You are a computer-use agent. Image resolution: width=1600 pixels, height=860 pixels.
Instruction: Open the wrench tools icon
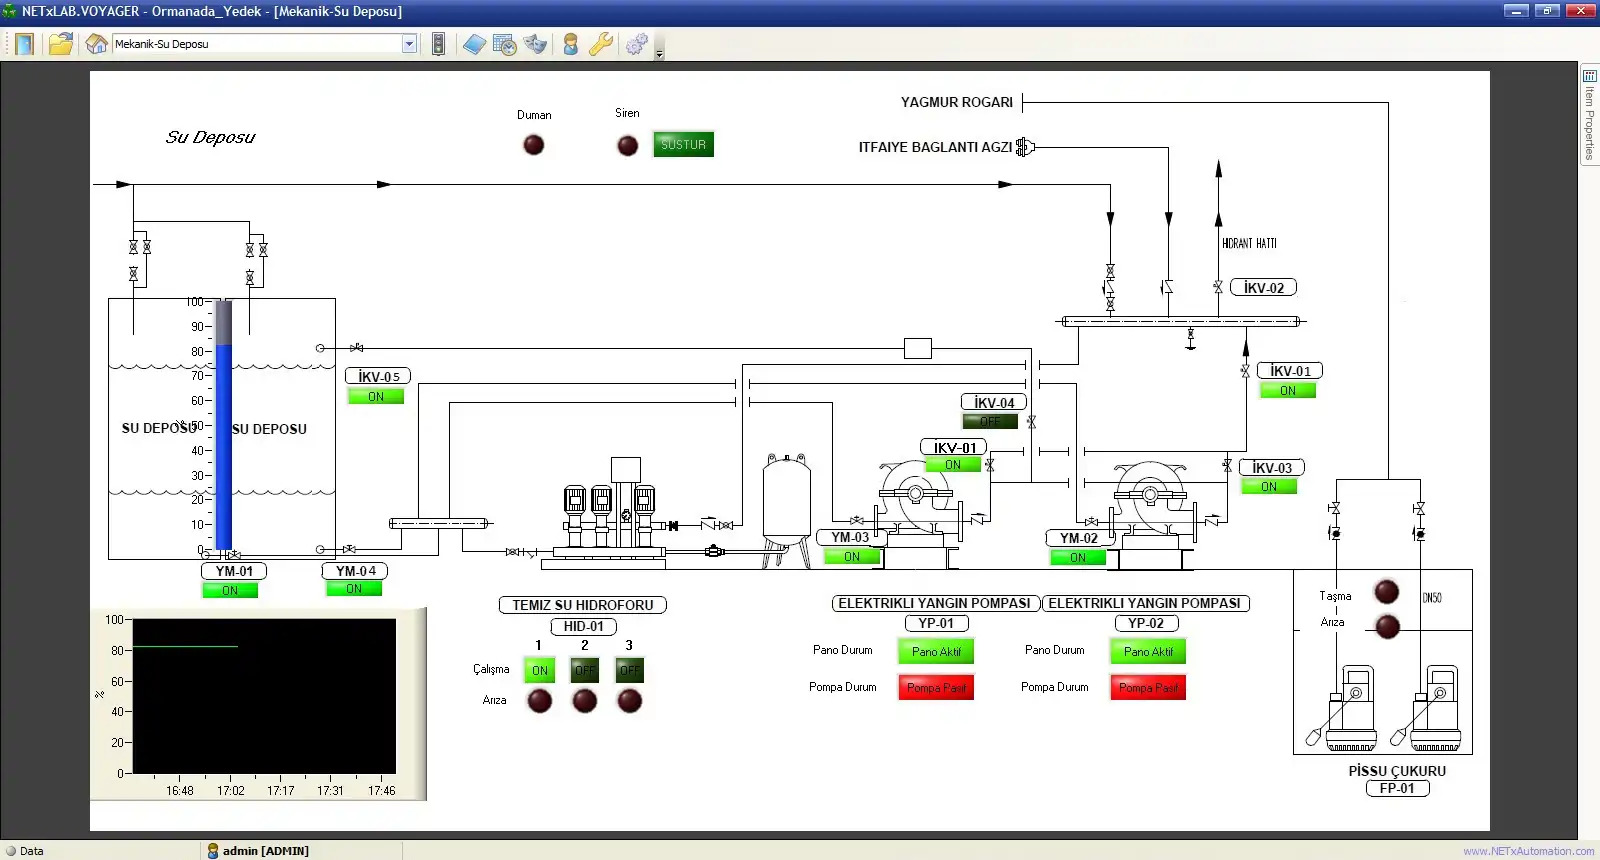tap(601, 44)
